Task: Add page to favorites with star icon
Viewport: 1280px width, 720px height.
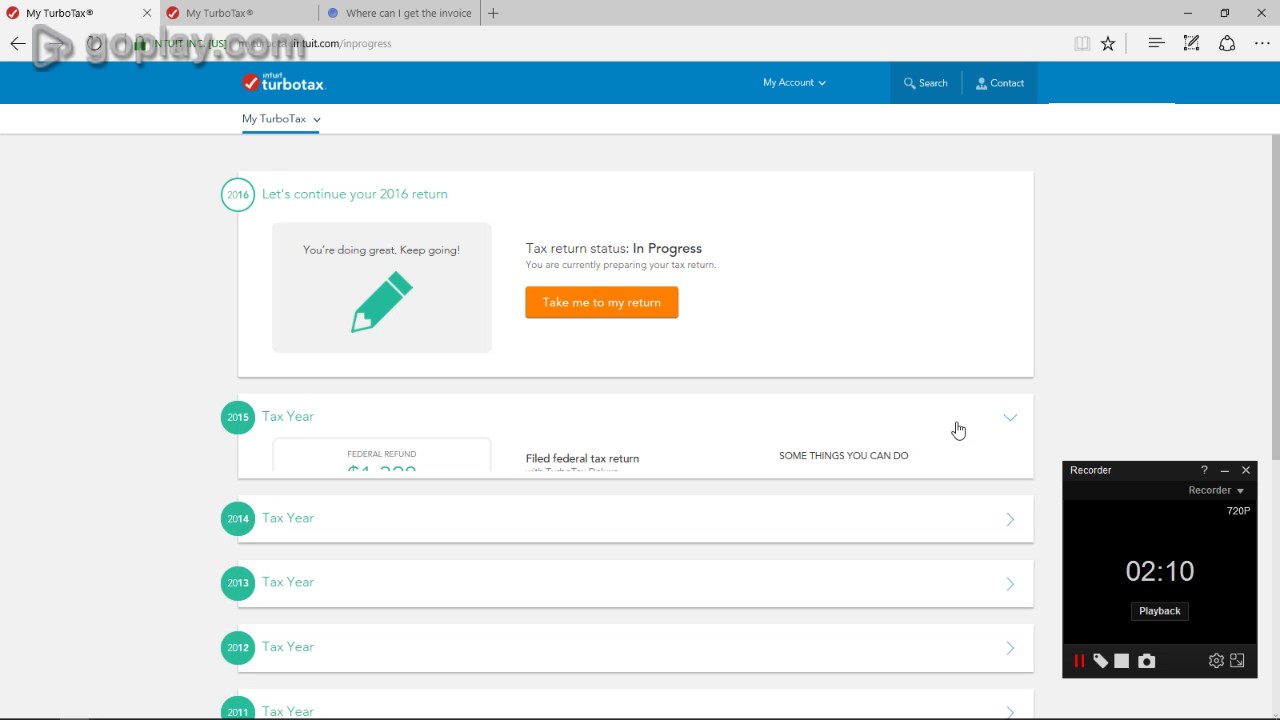Action: 1108,43
